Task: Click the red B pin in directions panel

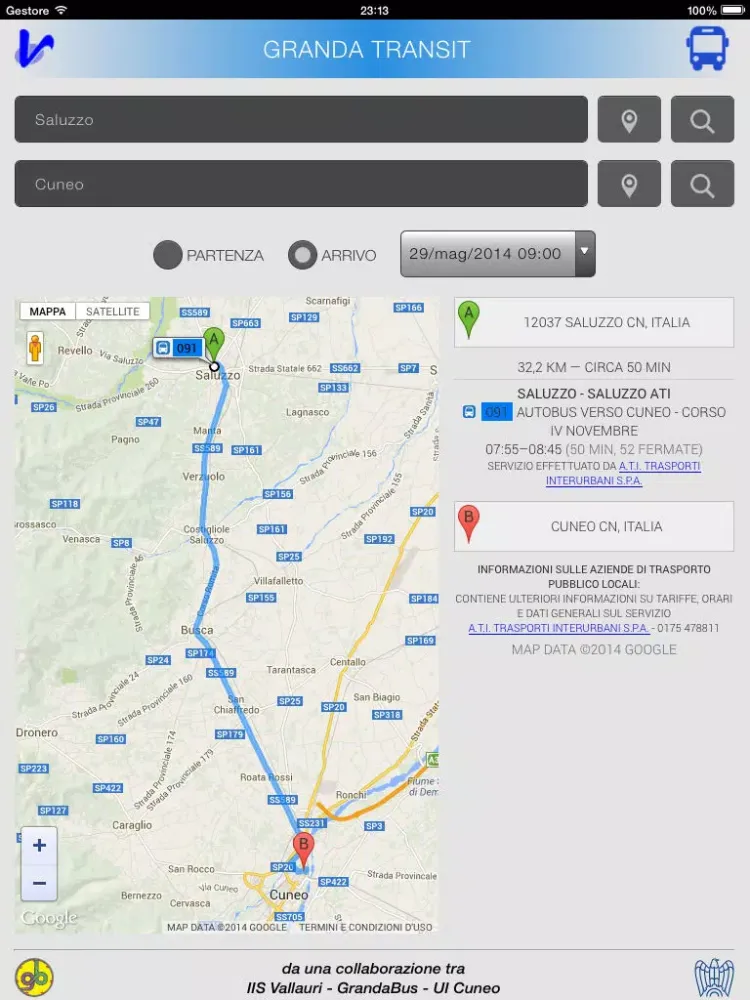Action: coord(469,524)
